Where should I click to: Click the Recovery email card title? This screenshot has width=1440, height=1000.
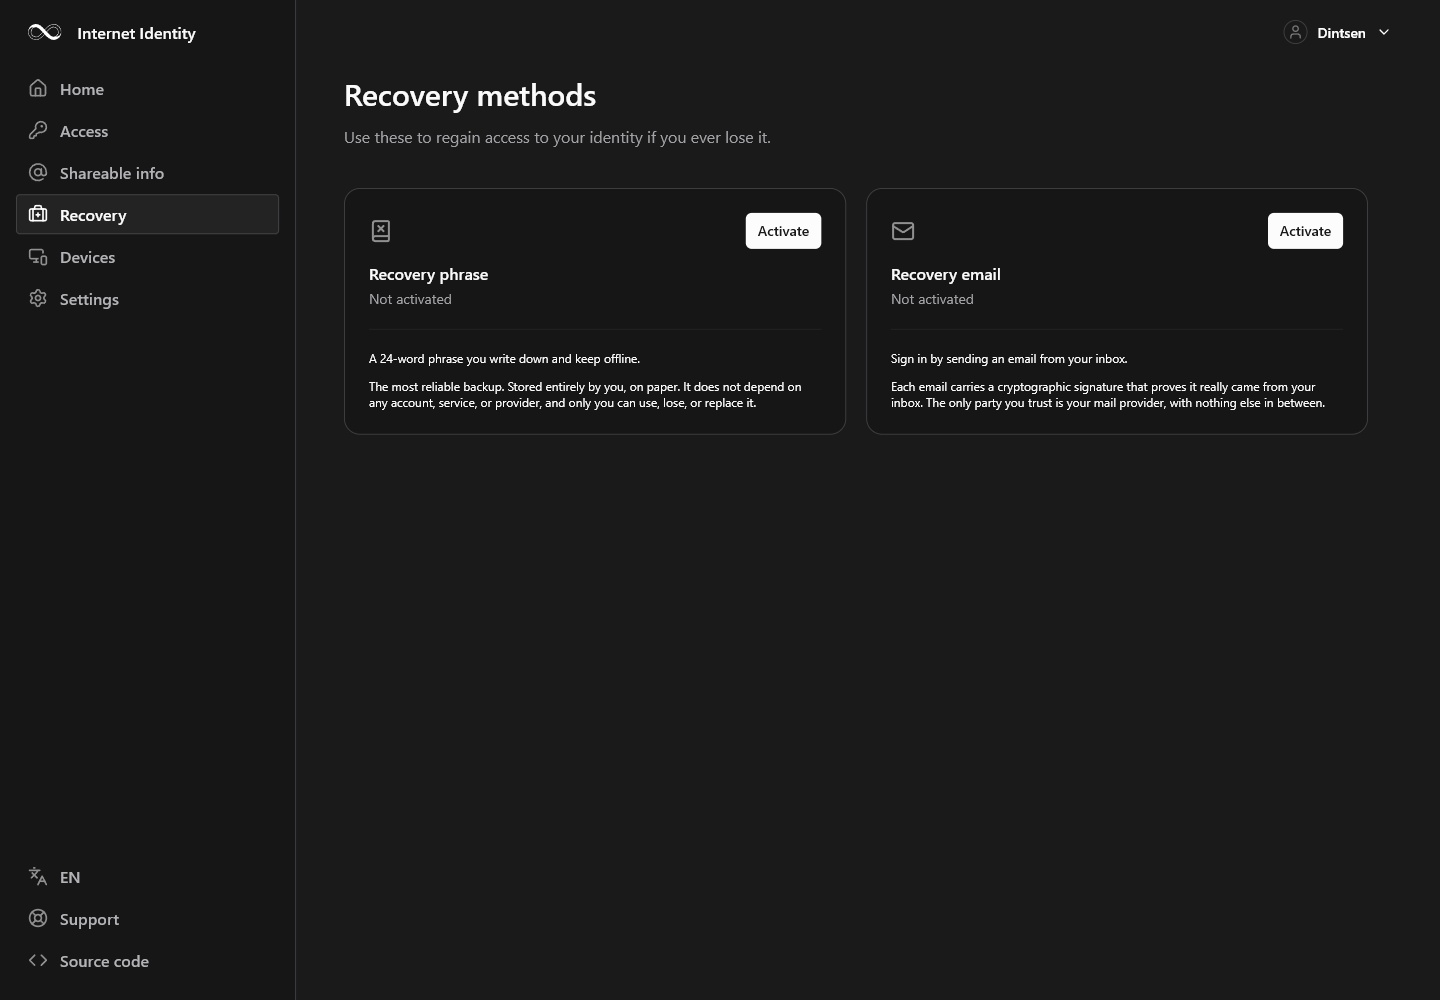click(x=945, y=274)
